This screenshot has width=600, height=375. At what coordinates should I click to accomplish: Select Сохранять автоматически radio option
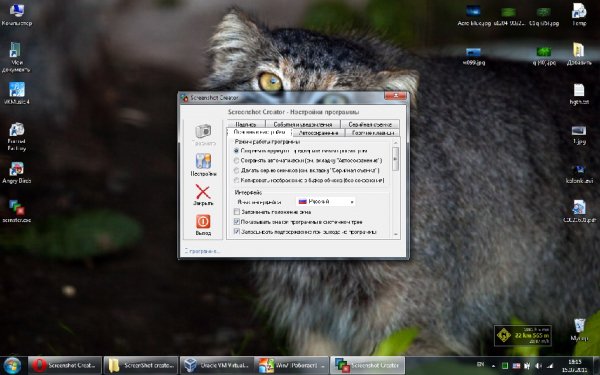pyautogui.click(x=236, y=161)
